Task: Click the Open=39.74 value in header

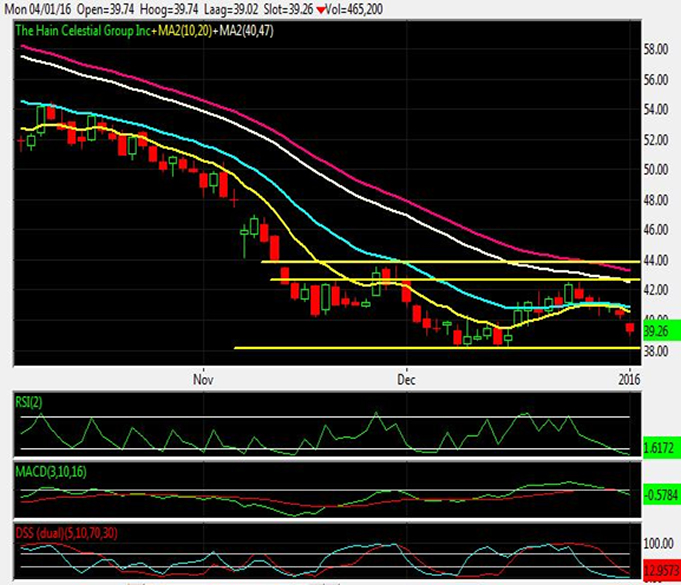Action: (x=106, y=9)
